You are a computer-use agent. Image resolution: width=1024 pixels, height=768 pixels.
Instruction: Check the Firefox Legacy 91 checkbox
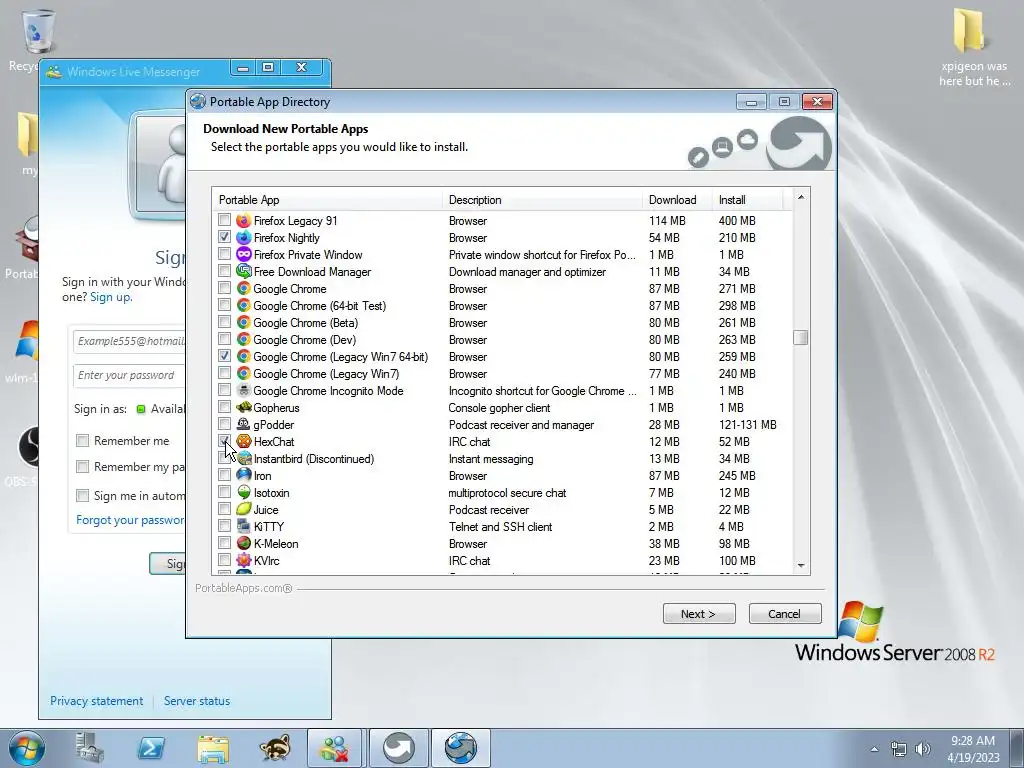tap(225, 220)
